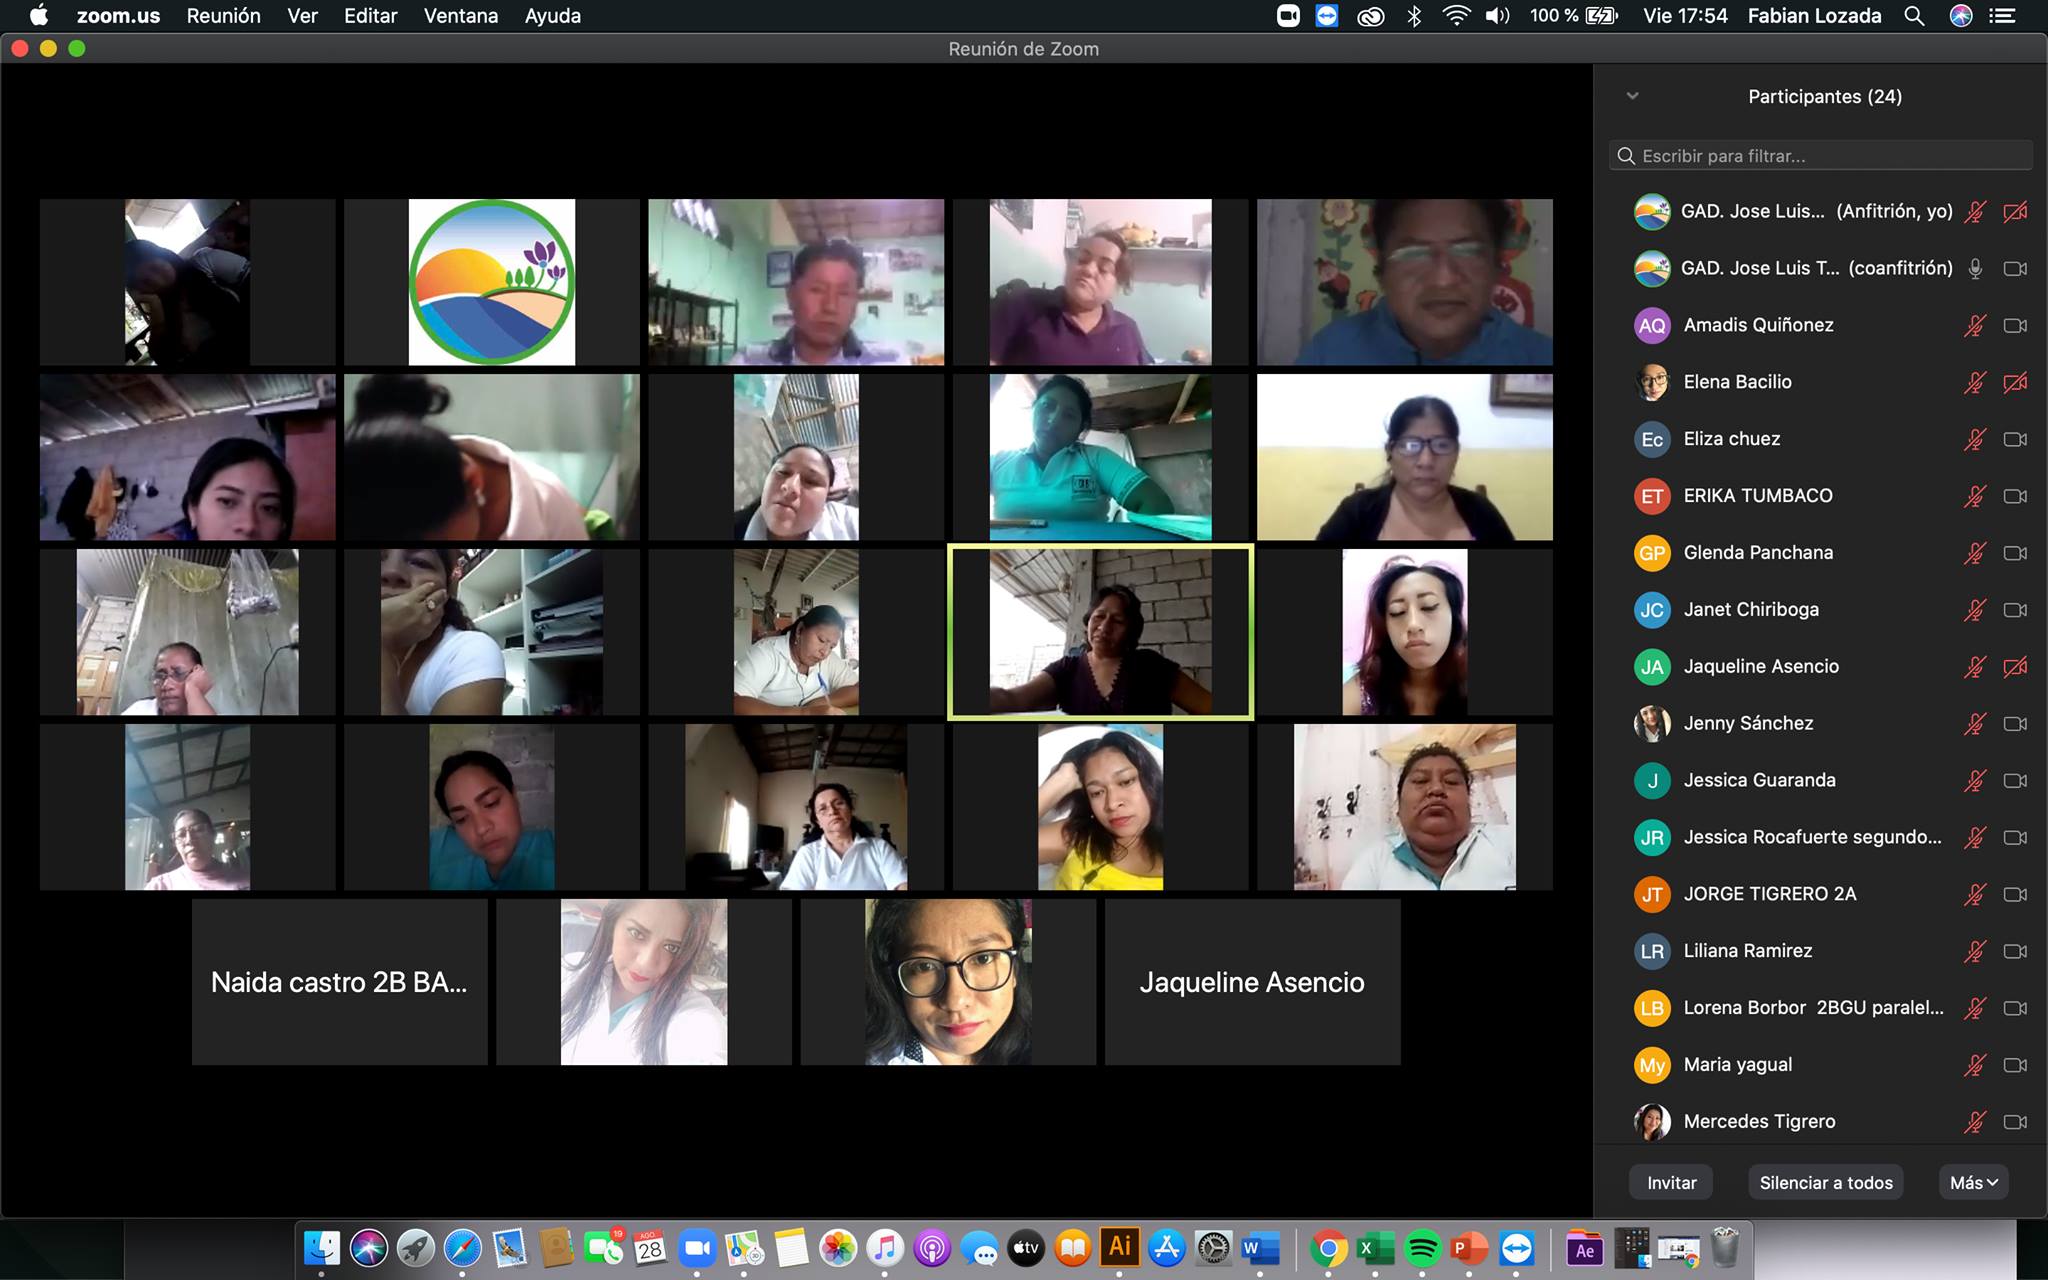2048x1280 pixels.
Task: Open Spotlight search in the menu bar
Action: tap(1914, 16)
